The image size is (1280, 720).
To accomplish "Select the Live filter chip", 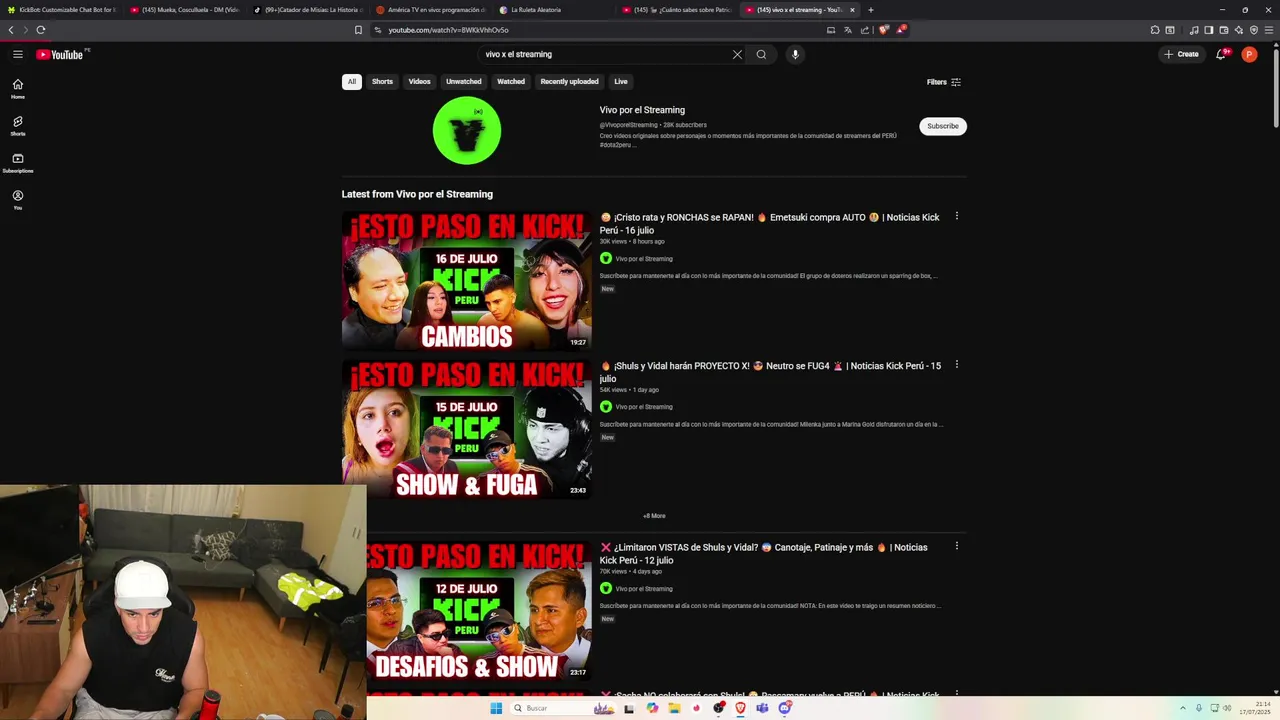I will (621, 82).
